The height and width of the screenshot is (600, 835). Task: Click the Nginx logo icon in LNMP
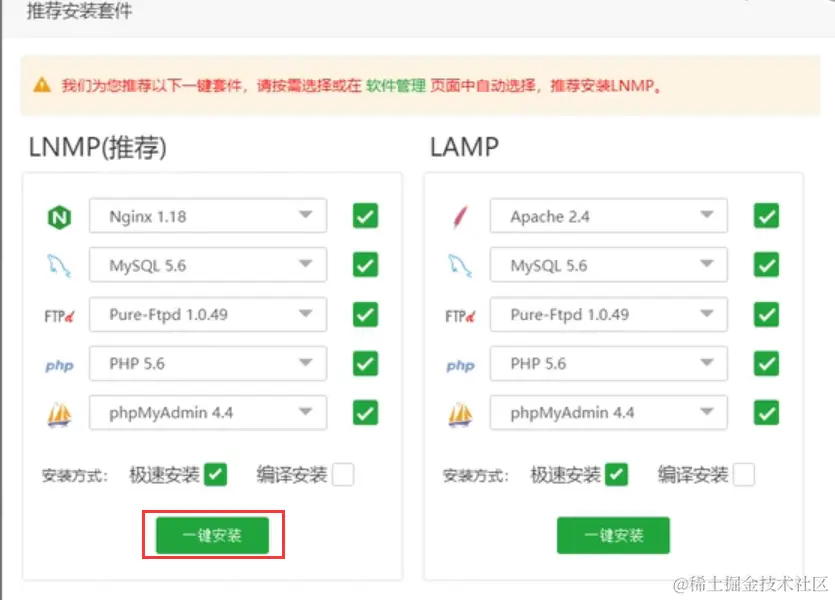point(59,217)
